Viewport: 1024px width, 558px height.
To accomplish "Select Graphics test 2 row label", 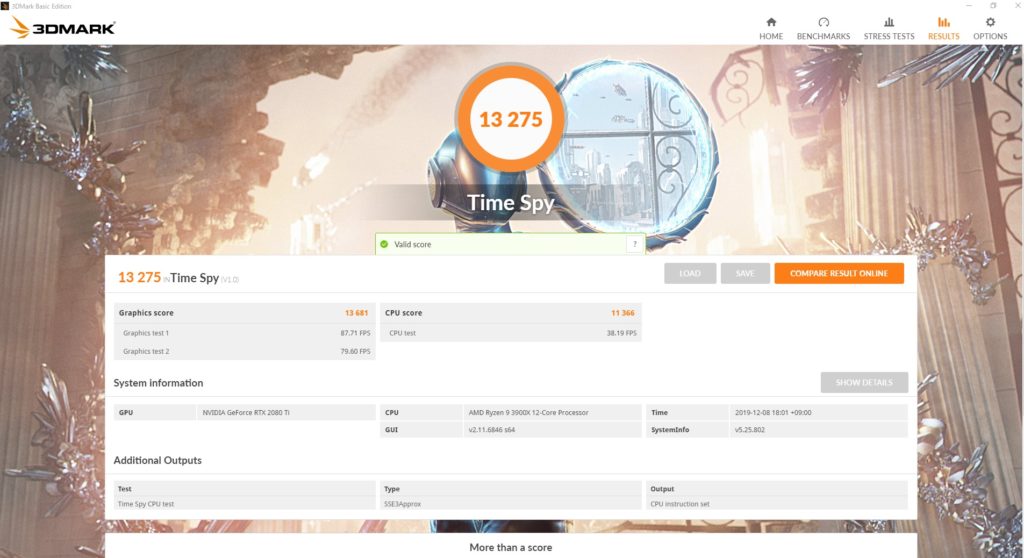I will point(146,352).
